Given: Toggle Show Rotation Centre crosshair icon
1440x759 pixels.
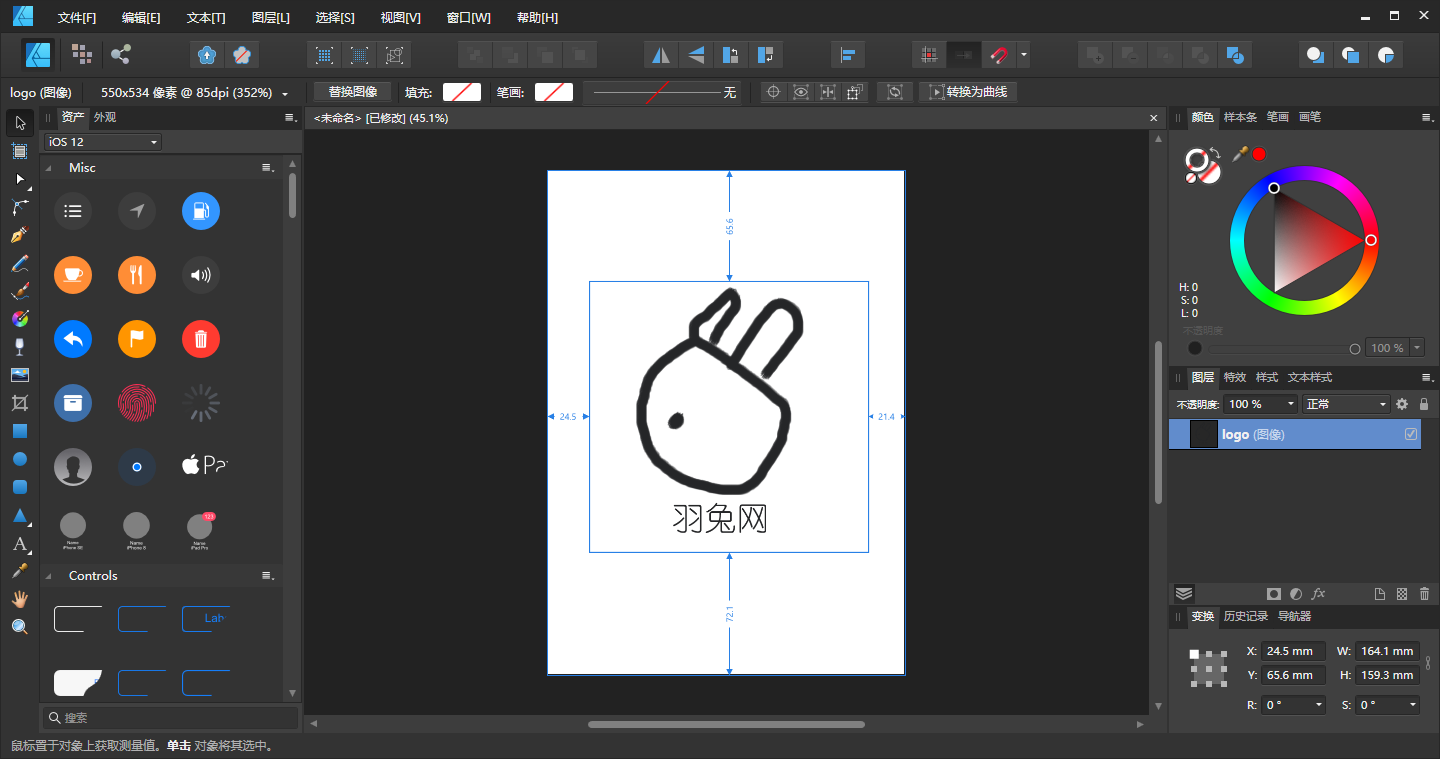Looking at the screenshot, I should 773,92.
